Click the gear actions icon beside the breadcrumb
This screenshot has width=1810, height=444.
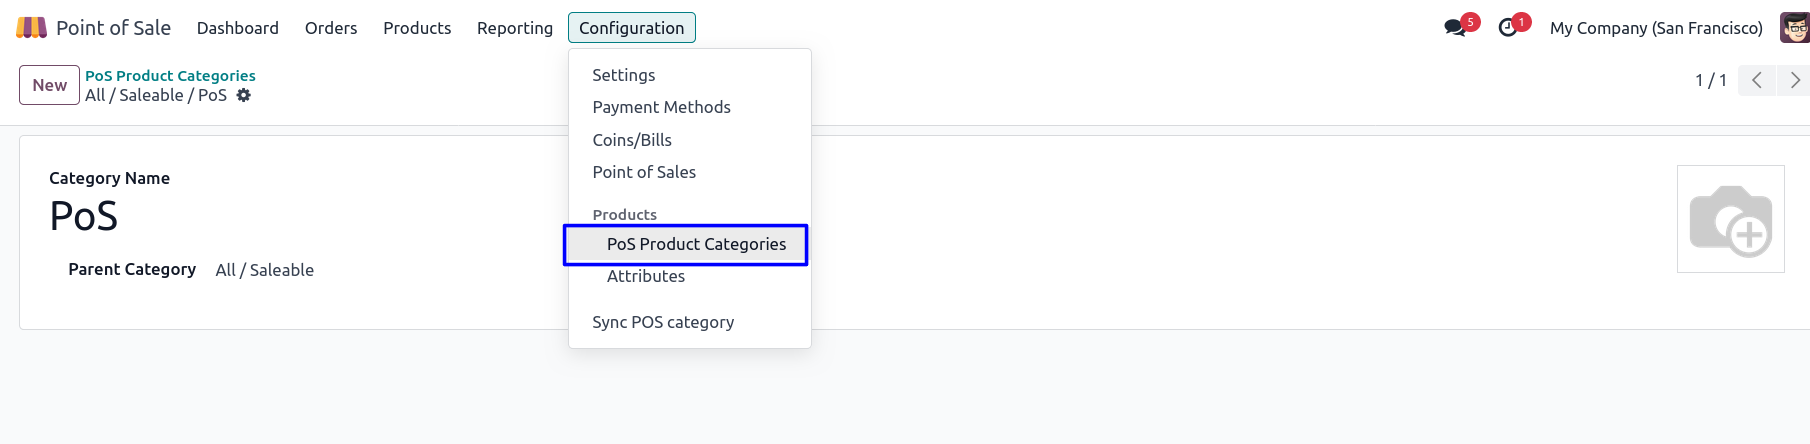click(244, 95)
